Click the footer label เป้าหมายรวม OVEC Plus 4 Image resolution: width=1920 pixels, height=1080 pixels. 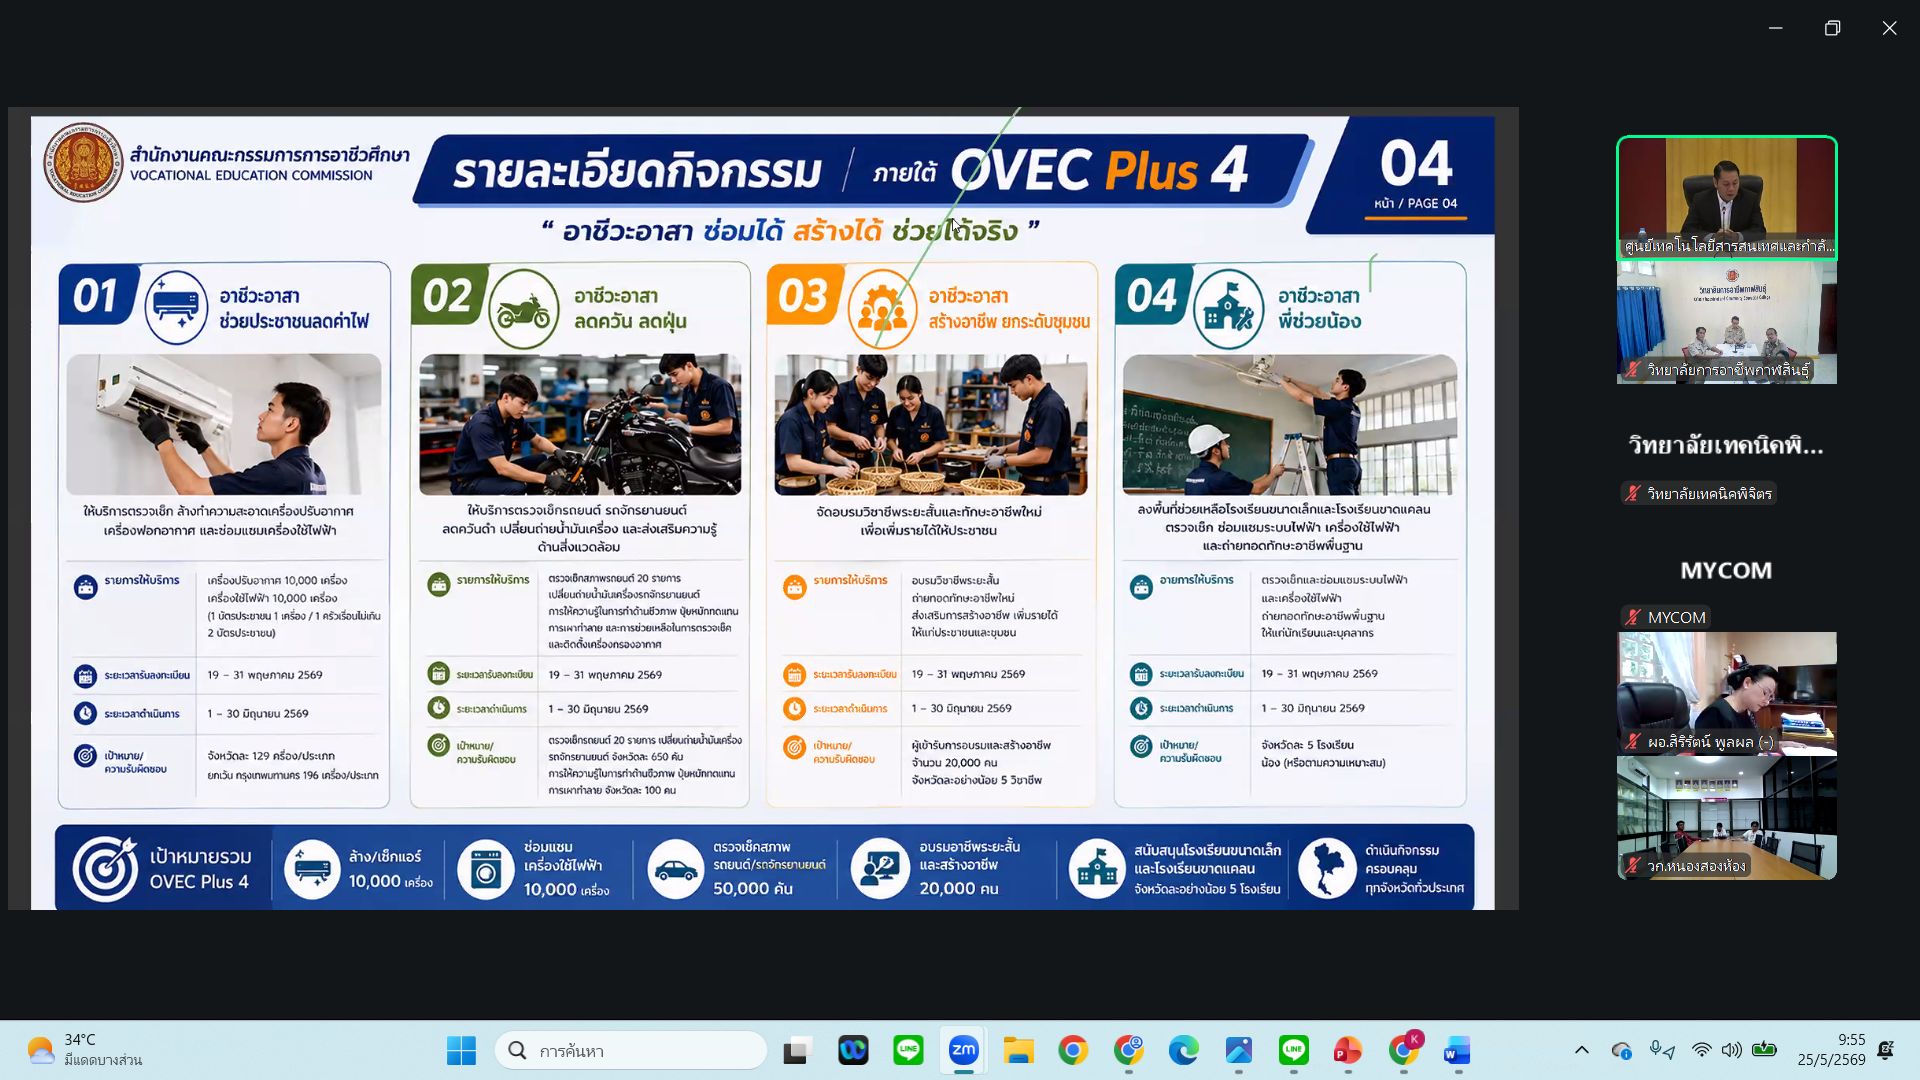(x=200, y=869)
